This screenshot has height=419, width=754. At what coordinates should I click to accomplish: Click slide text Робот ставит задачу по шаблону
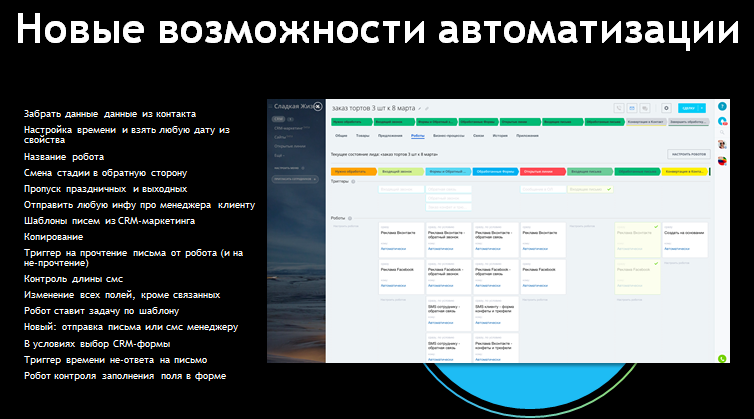101,311
